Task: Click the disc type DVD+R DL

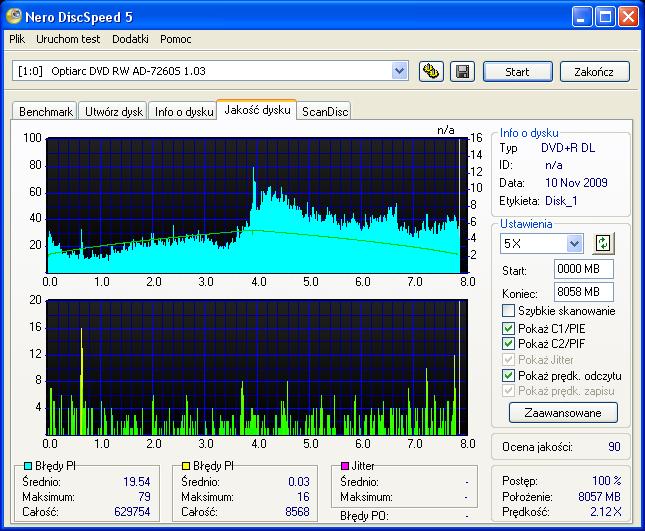Action: point(568,148)
